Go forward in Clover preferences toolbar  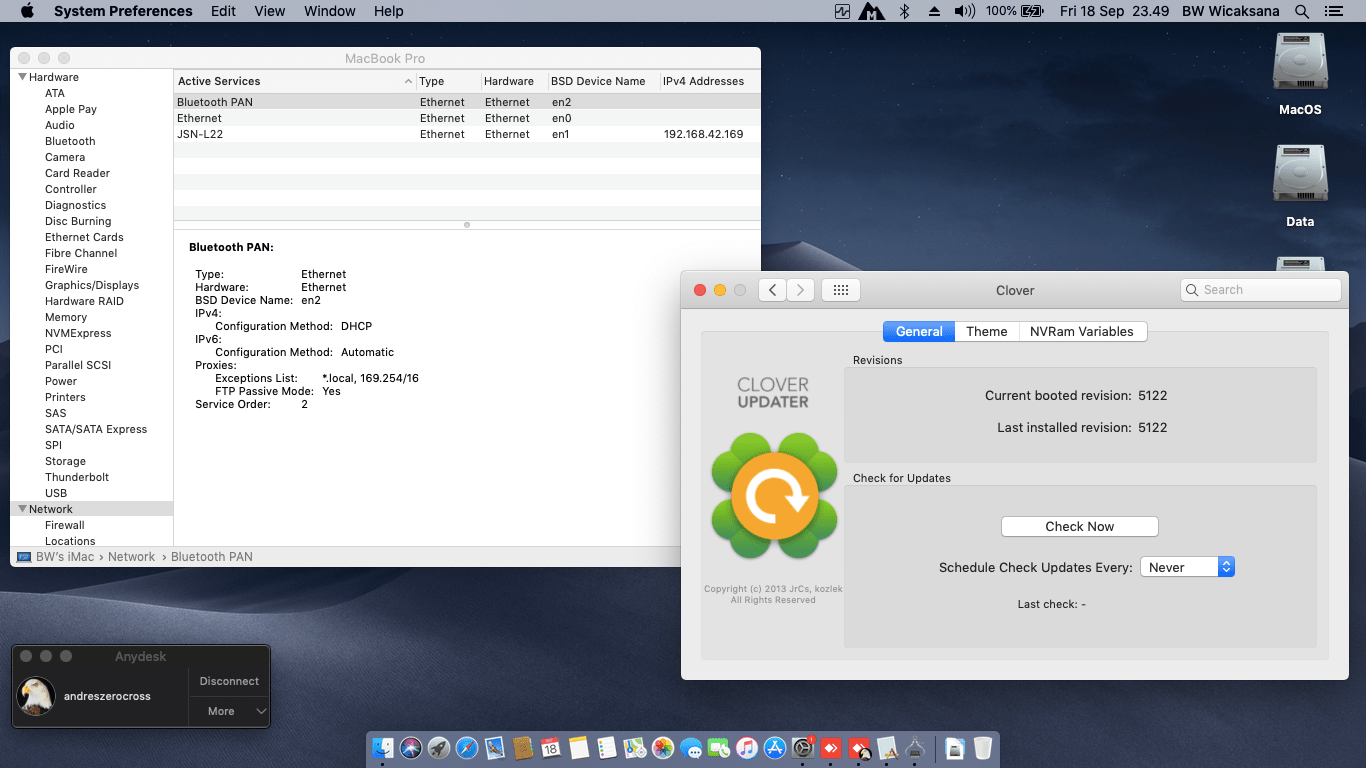point(800,290)
